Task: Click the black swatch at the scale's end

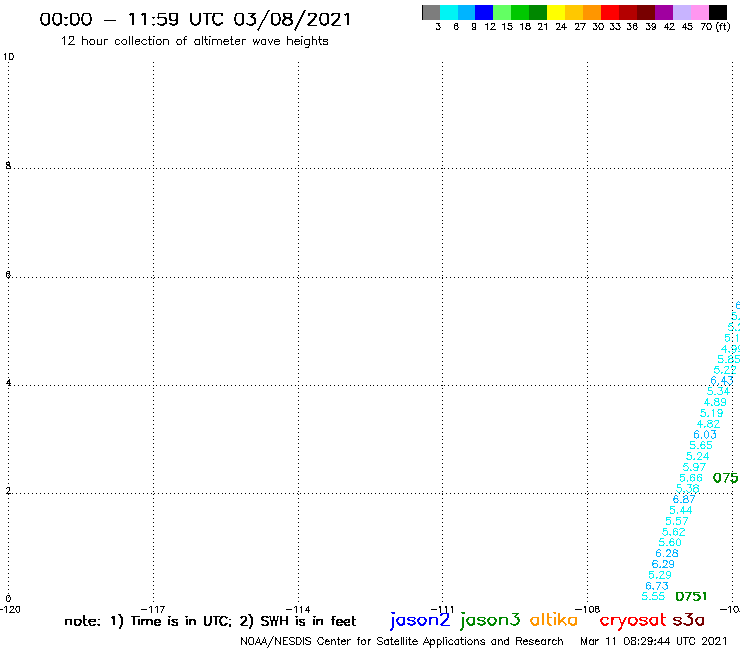Action: click(x=718, y=12)
